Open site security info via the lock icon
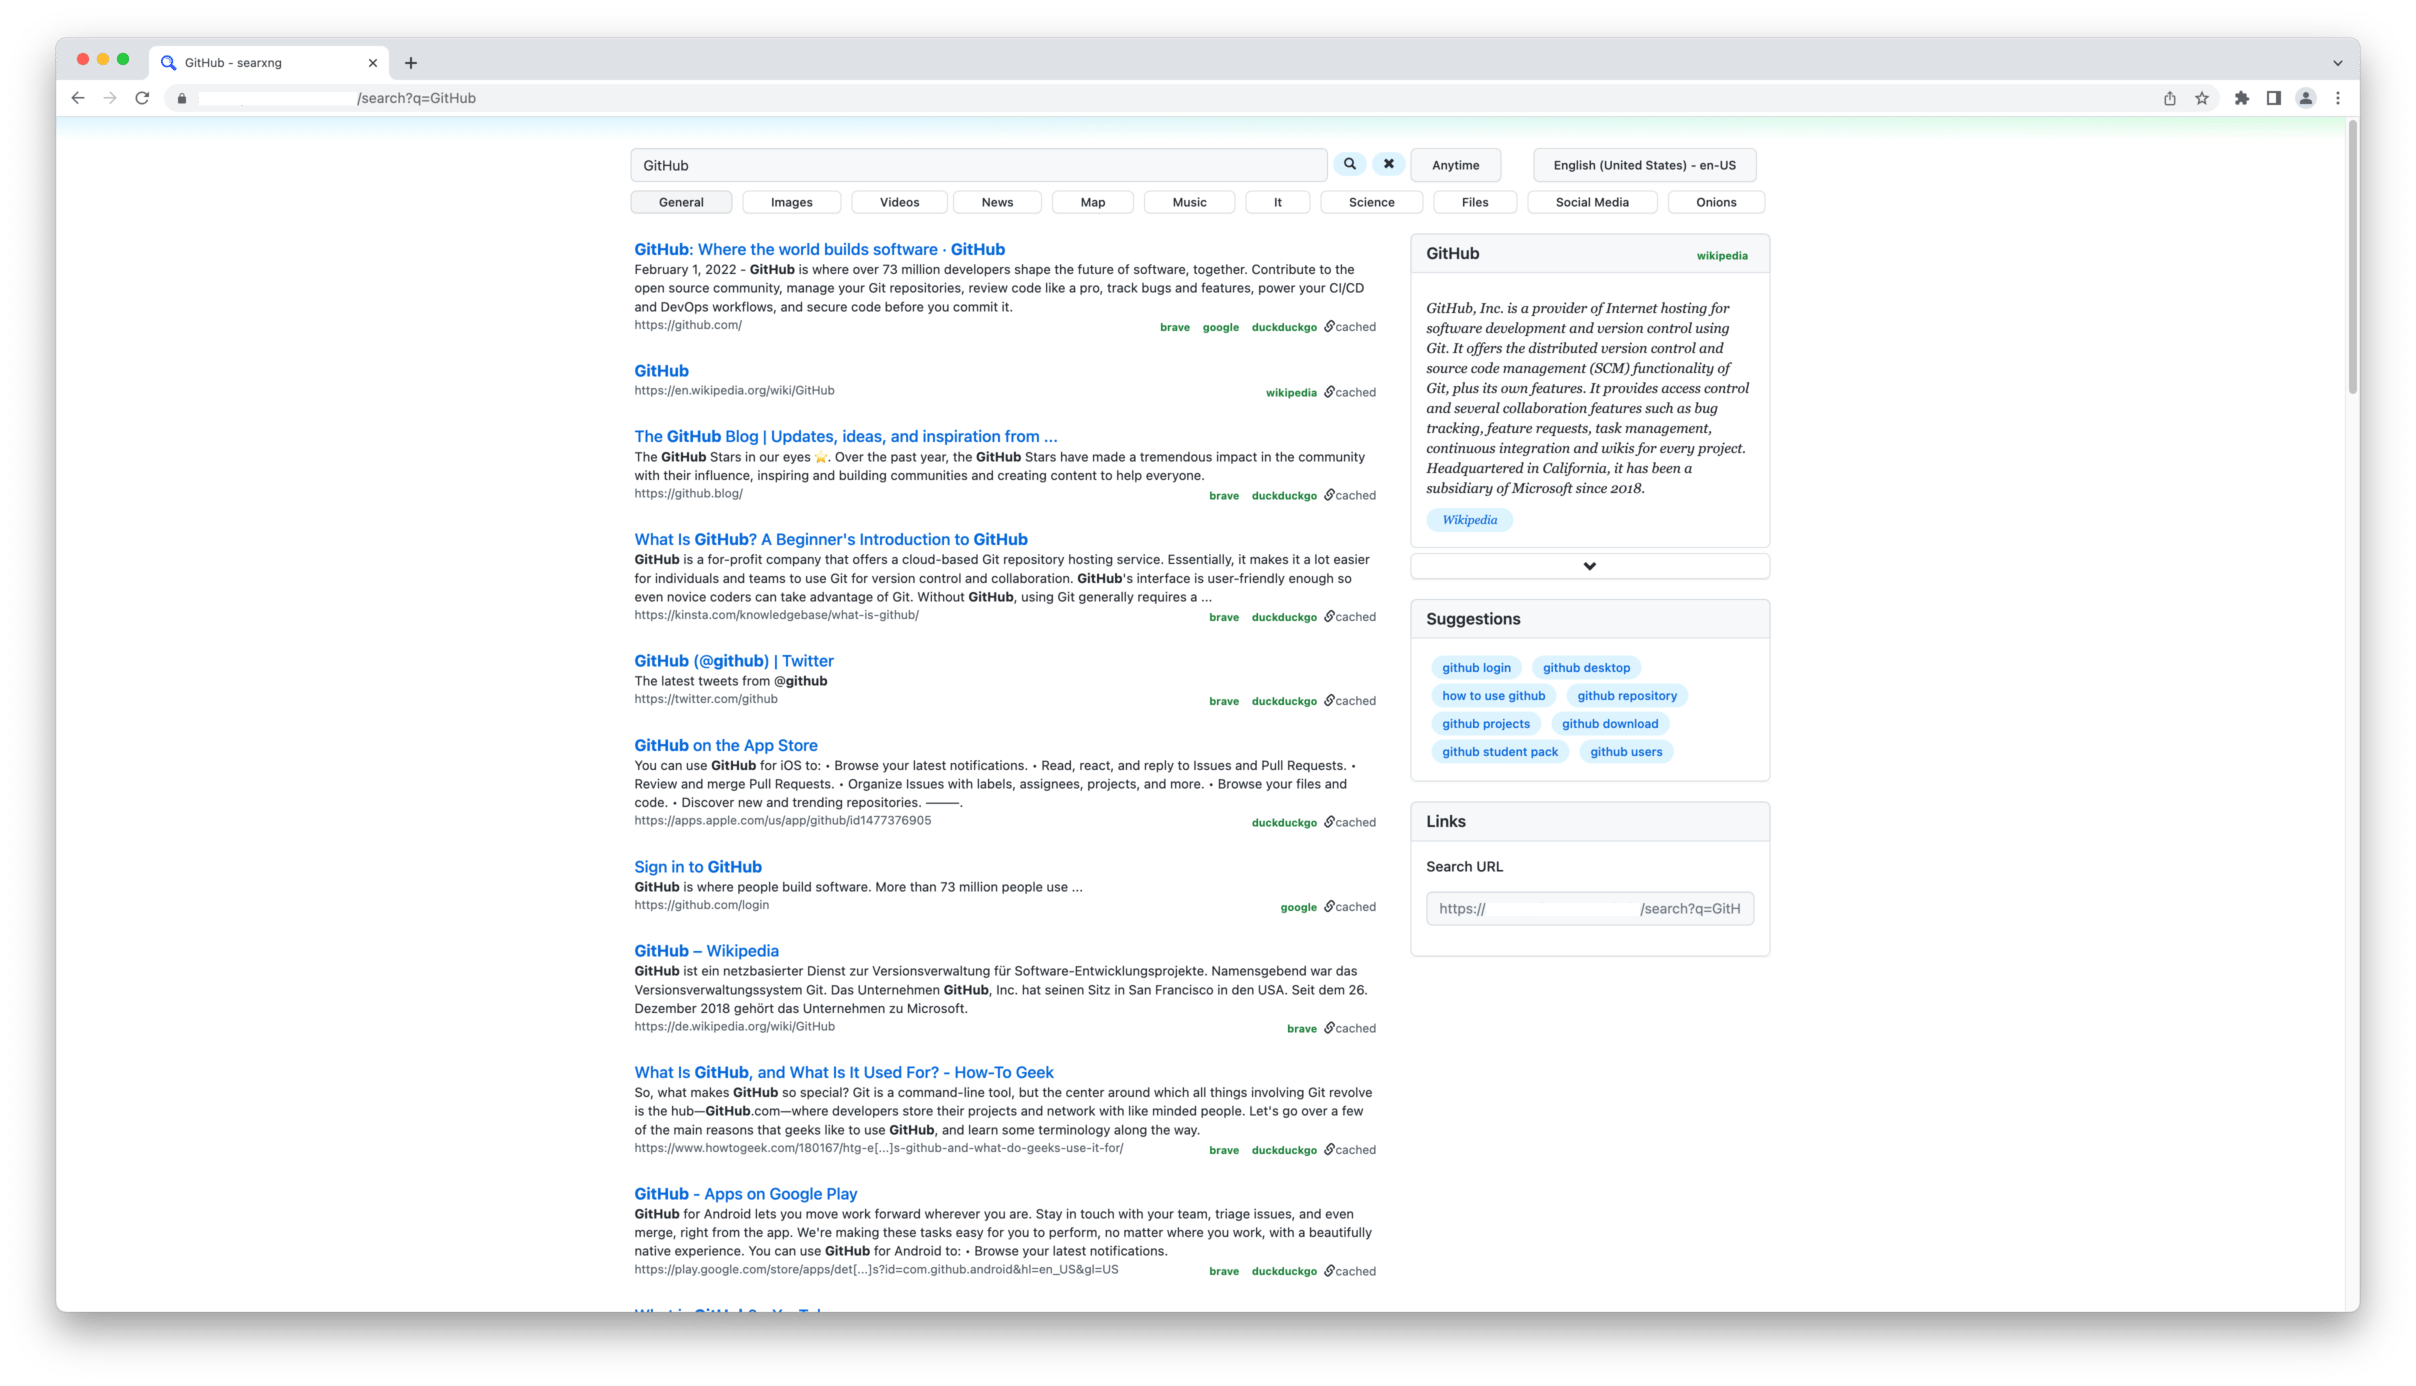 pos(181,98)
